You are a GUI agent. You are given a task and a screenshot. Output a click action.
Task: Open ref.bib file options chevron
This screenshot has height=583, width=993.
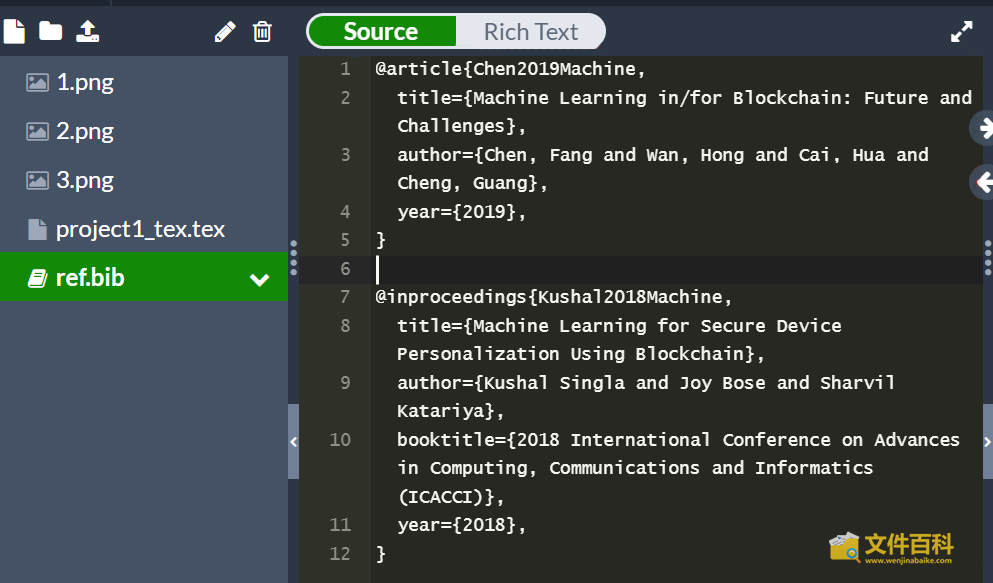click(x=259, y=279)
